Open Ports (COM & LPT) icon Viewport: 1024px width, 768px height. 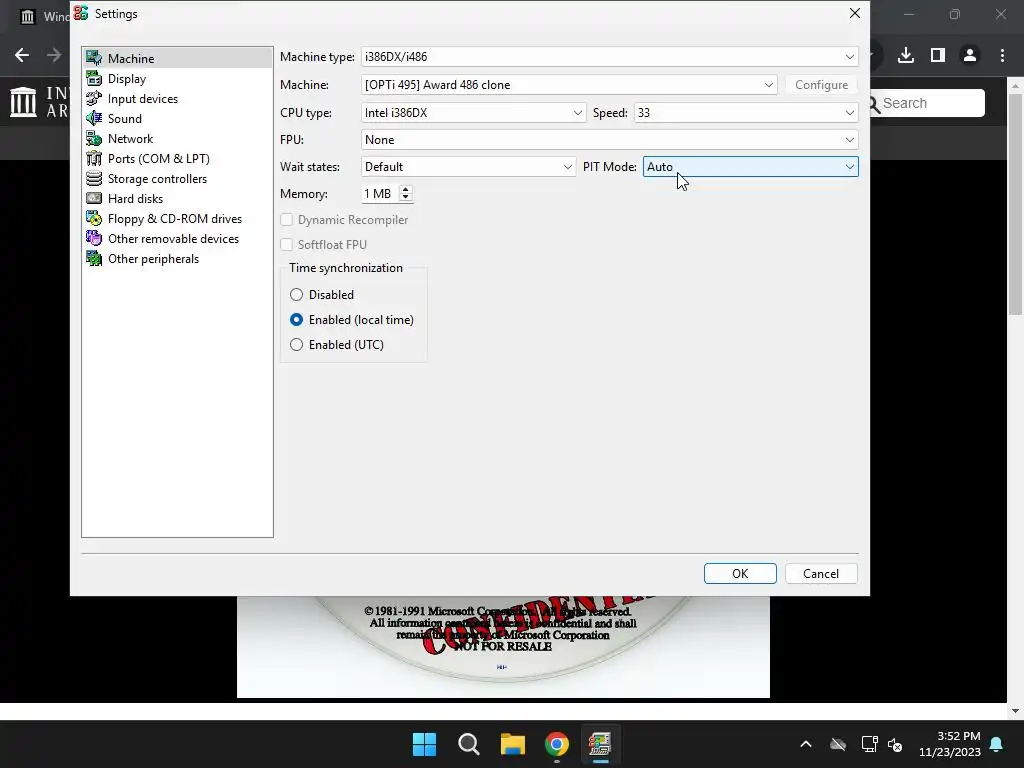pos(94,159)
